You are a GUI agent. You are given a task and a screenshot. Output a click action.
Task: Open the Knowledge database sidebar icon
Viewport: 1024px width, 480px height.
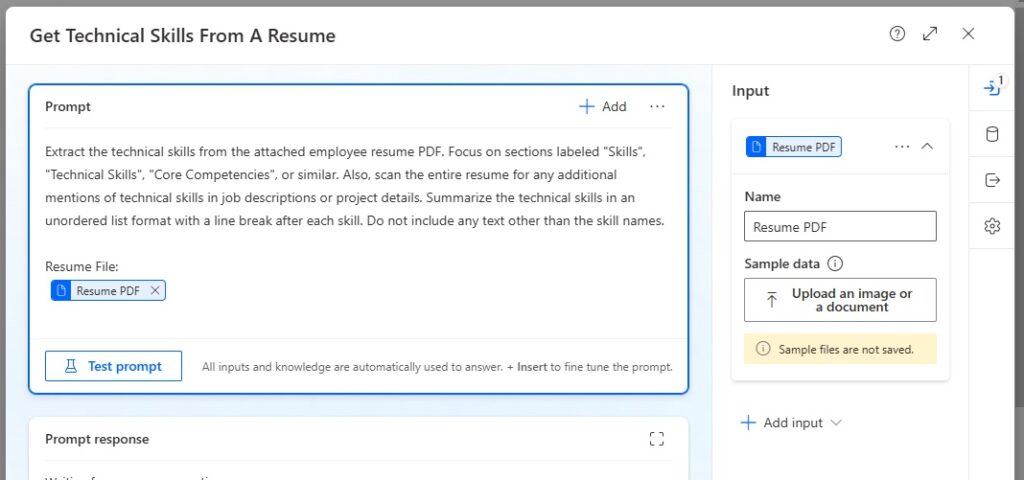coord(992,135)
